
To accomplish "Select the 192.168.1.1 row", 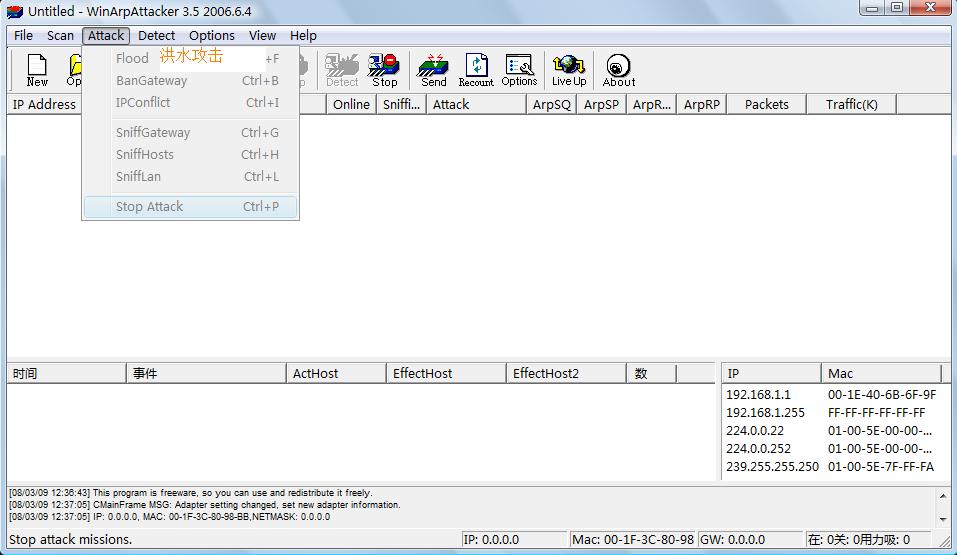I will 831,395.
